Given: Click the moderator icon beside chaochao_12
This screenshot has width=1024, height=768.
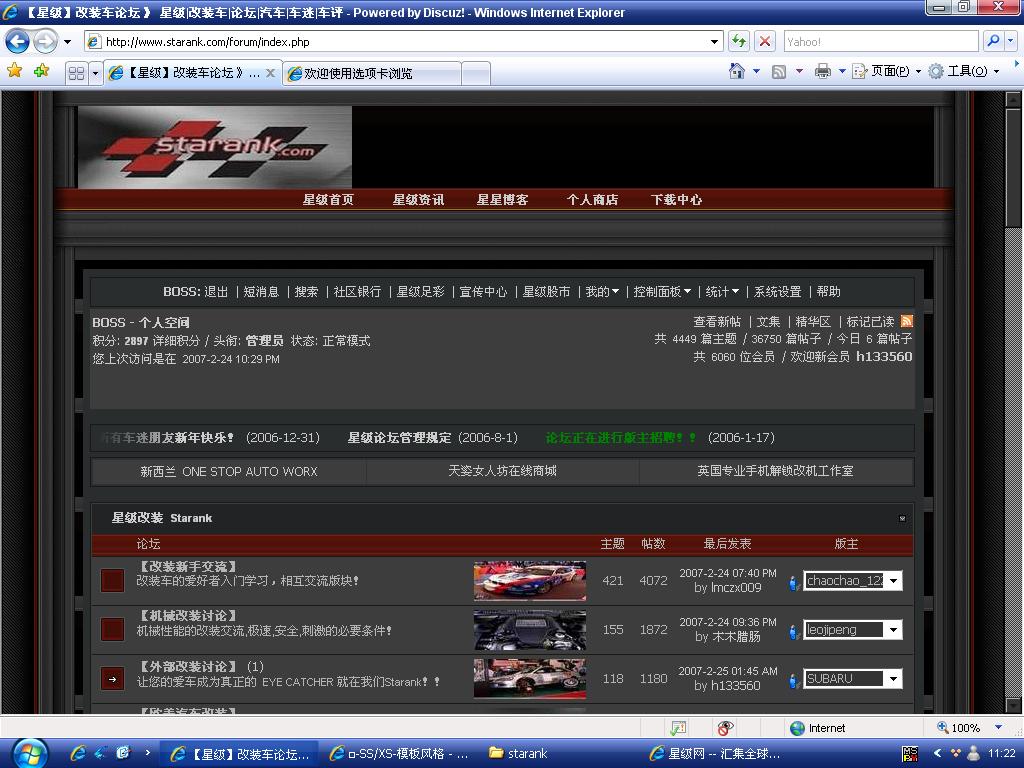Looking at the screenshot, I should pyautogui.click(x=794, y=582).
